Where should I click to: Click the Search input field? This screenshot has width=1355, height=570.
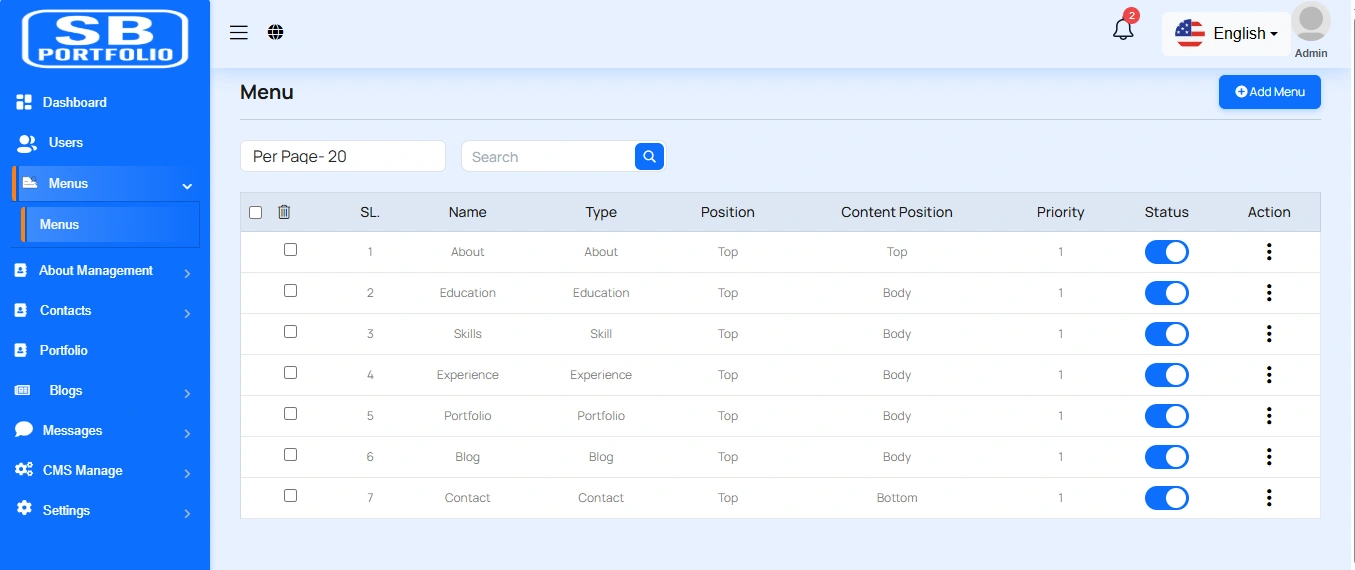click(x=548, y=157)
